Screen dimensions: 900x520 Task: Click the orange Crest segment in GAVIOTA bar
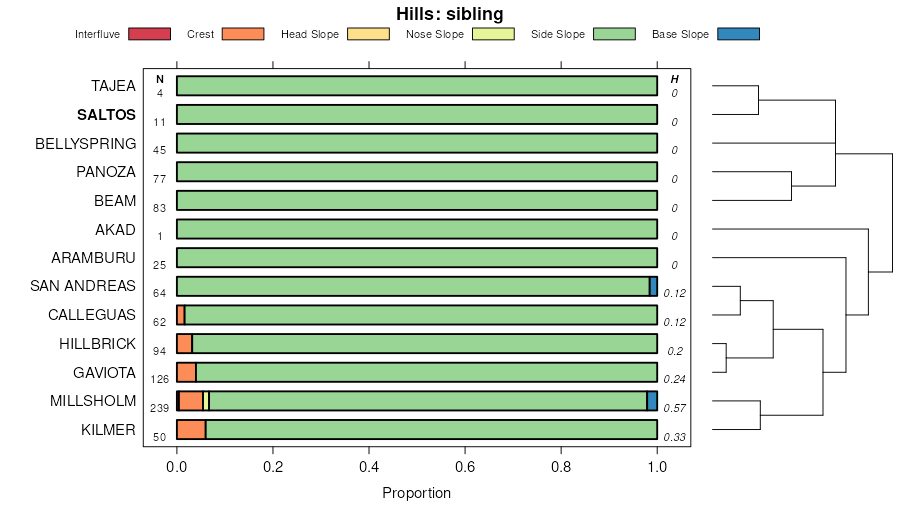(186, 373)
